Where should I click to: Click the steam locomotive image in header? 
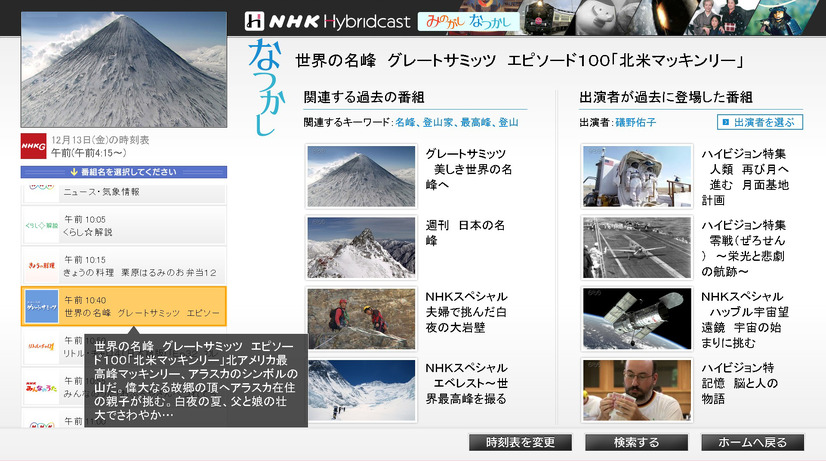(547, 17)
